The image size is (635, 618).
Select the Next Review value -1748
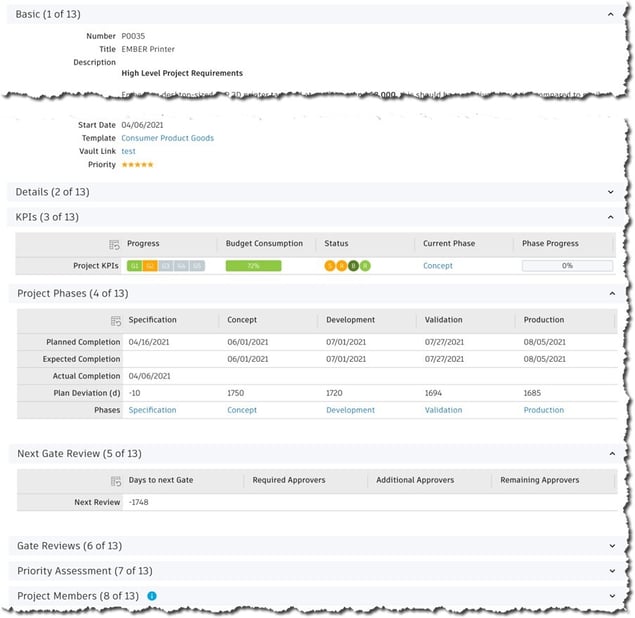[139, 503]
